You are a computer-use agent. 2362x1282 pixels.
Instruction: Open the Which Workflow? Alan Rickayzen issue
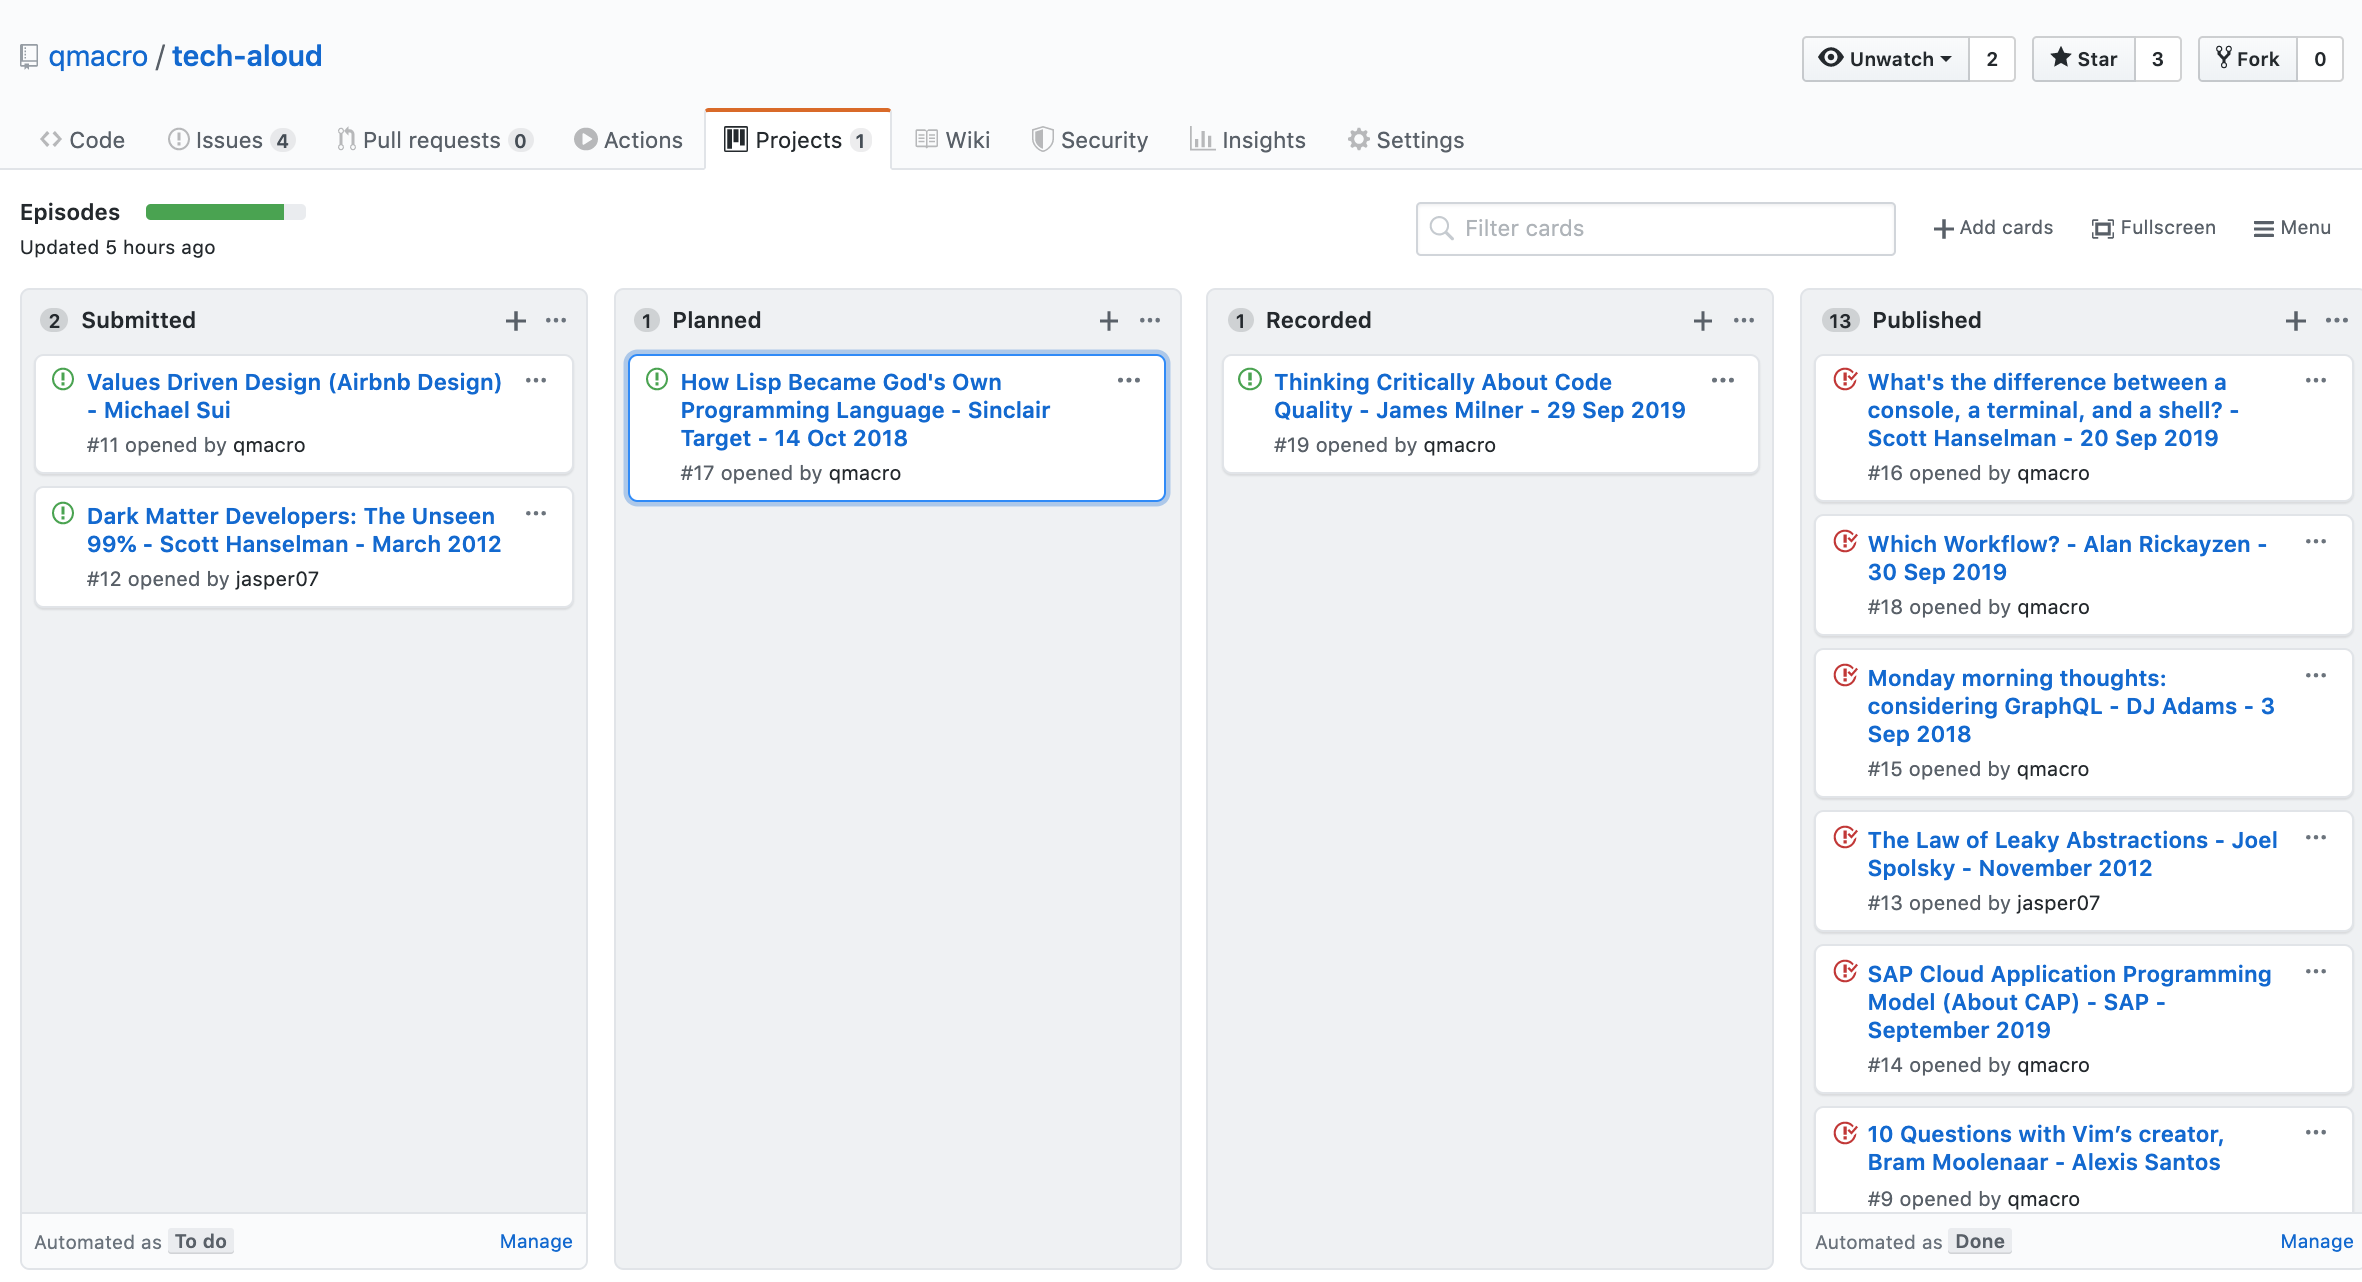point(2067,558)
